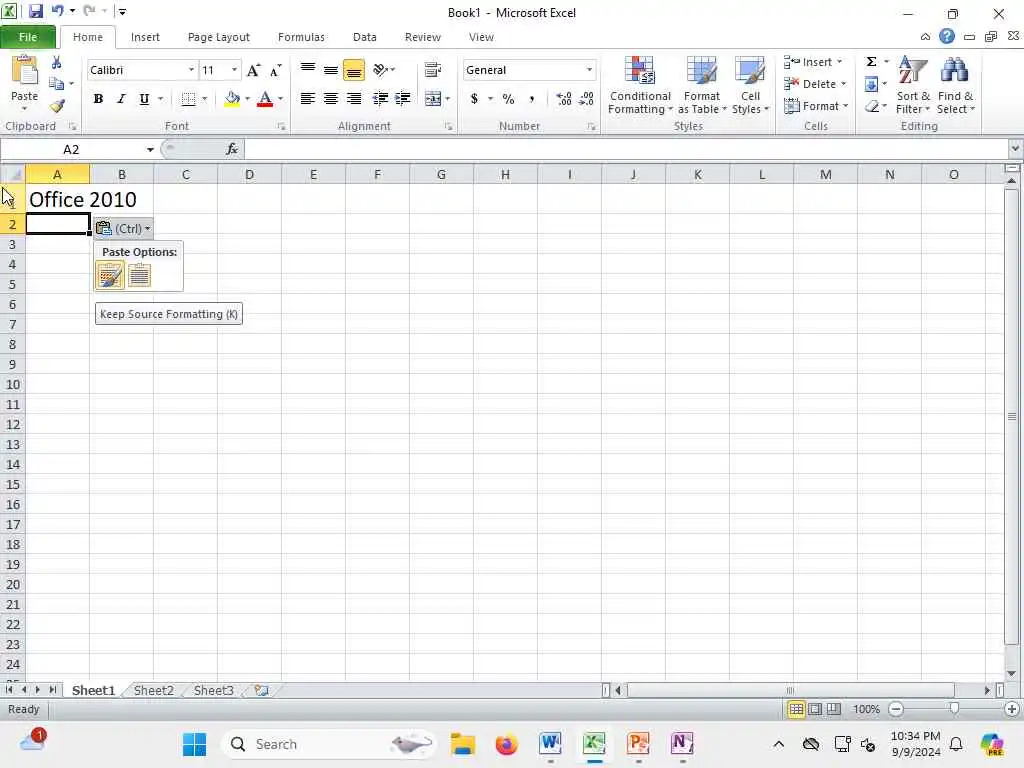This screenshot has width=1024, height=768.
Task: Toggle Underline formatting
Action: (x=144, y=99)
